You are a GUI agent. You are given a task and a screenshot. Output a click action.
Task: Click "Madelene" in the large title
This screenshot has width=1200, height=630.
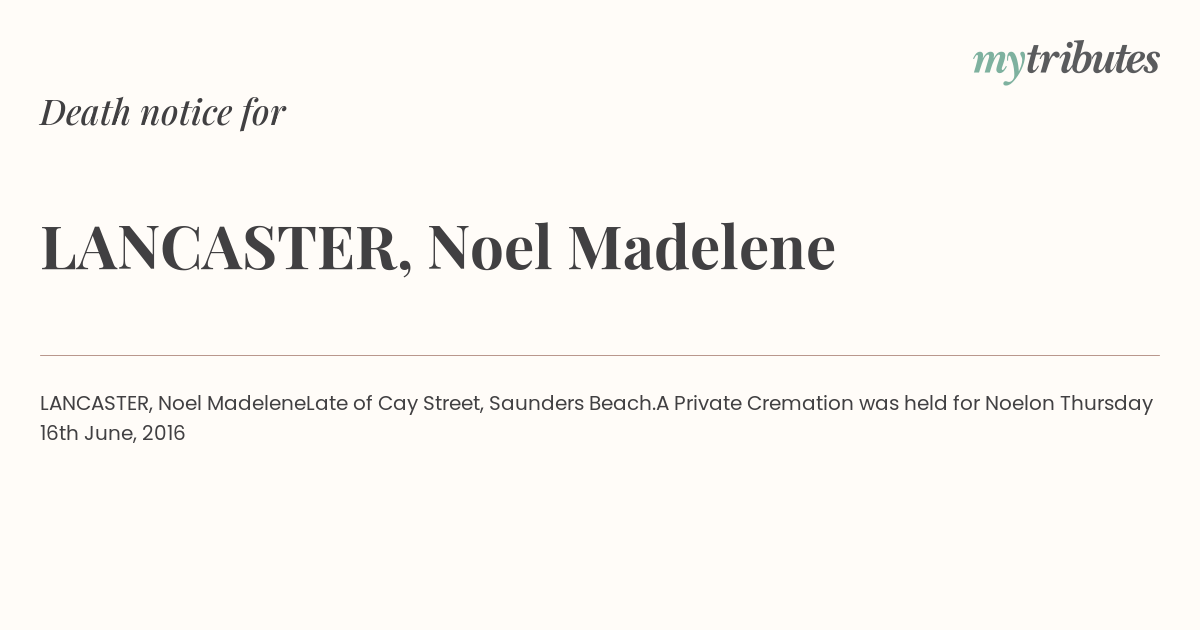(702, 247)
